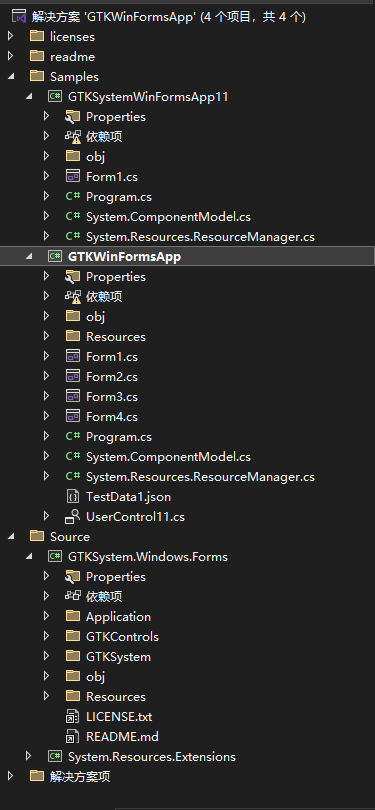Click the LICENSE.txt file icon

(73, 716)
